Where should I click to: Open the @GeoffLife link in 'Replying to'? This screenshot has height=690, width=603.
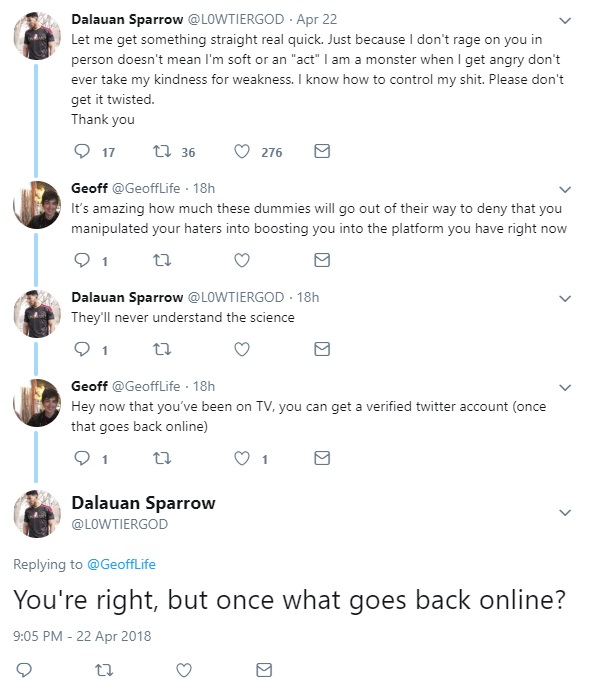[121, 564]
